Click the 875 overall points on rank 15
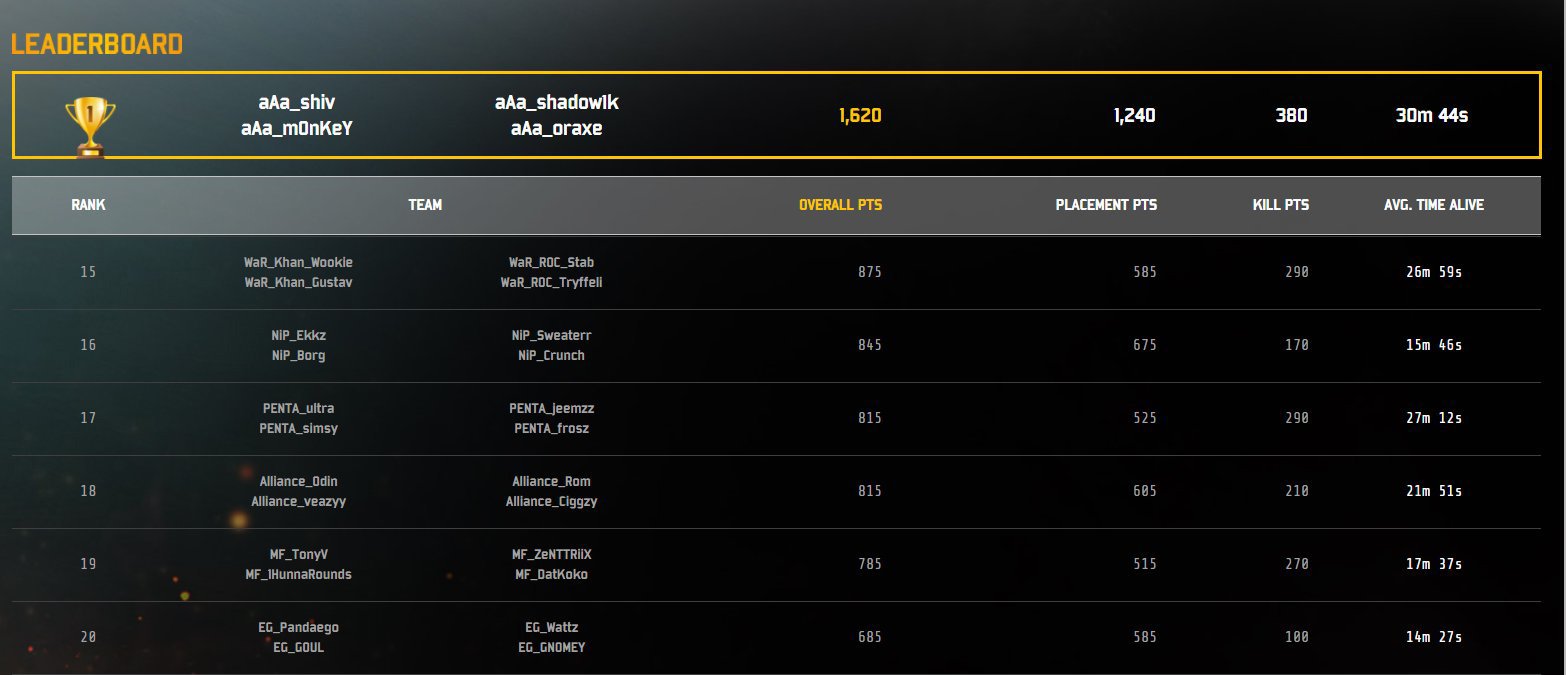The height and width of the screenshot is (675, 1566). (x=870, y=272)
